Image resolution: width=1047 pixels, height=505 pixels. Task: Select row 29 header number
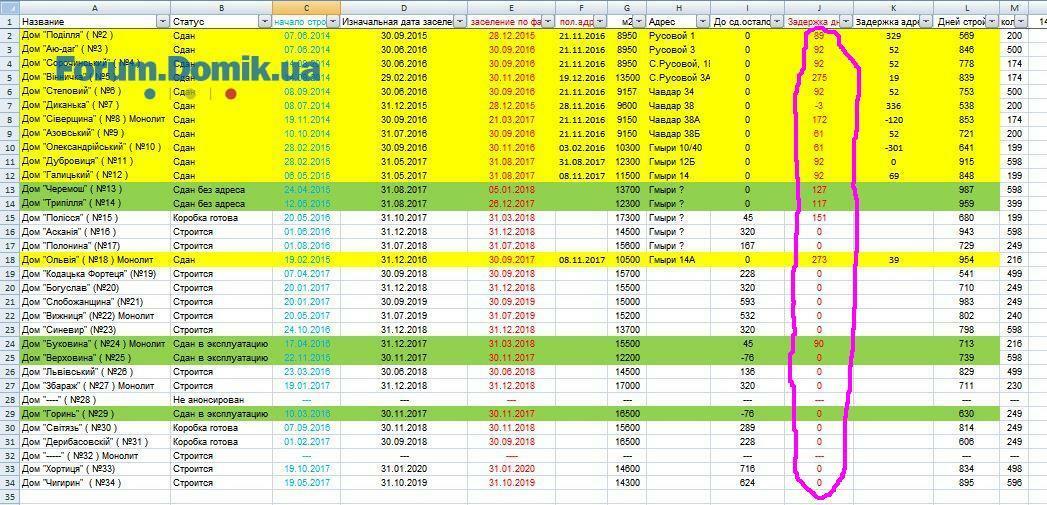(x=8, y=412)
